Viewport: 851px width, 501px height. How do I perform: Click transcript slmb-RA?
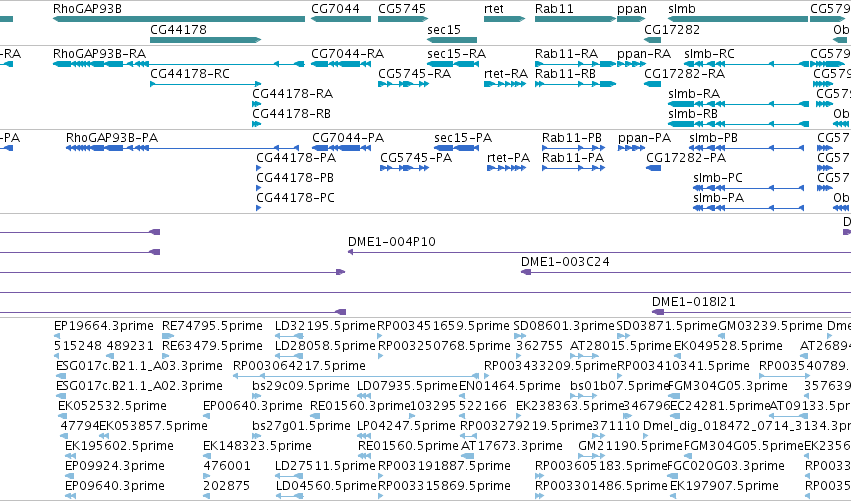coord(694,93)
